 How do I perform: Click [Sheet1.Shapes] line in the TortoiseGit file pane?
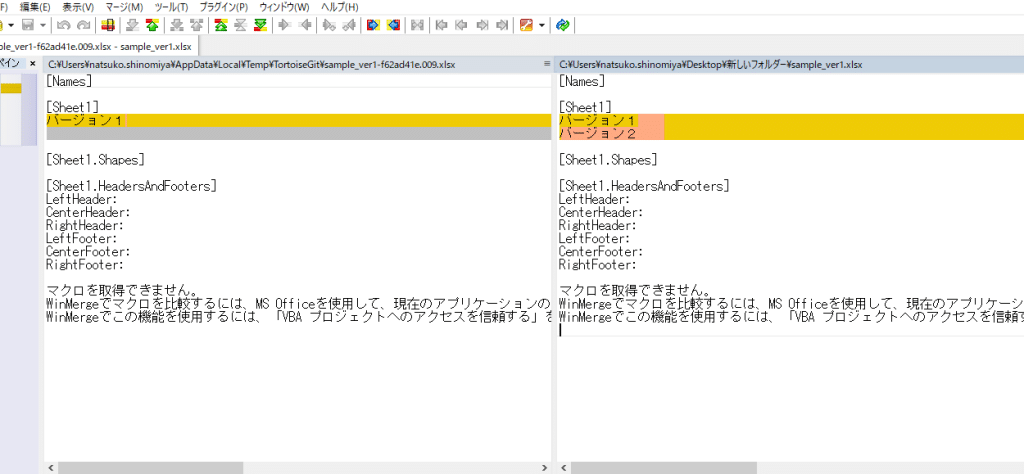click(x=95, y=159)
